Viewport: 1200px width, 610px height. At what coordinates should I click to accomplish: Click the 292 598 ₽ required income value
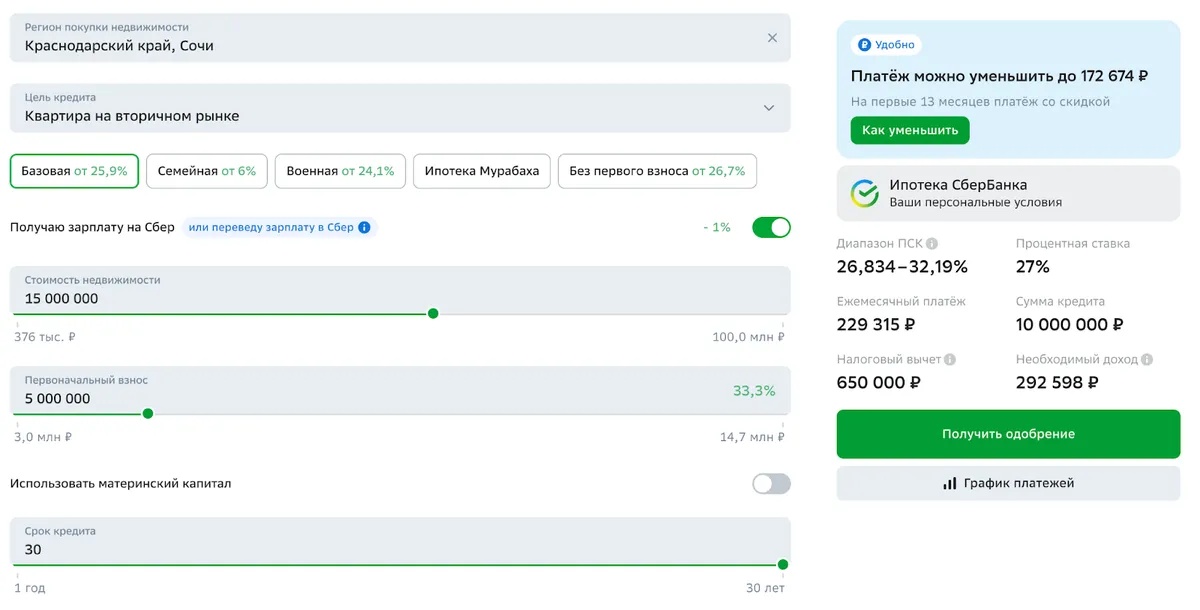(1057, 383)
